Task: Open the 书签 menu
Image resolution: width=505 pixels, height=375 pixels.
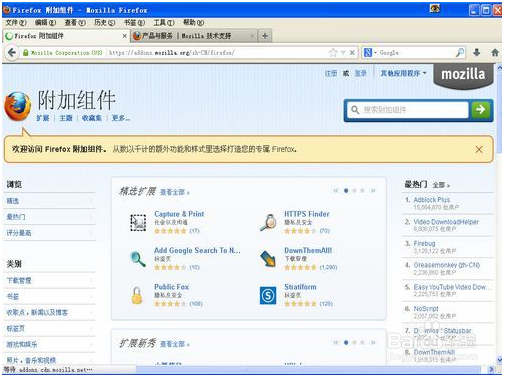Action: coord(134,23)
